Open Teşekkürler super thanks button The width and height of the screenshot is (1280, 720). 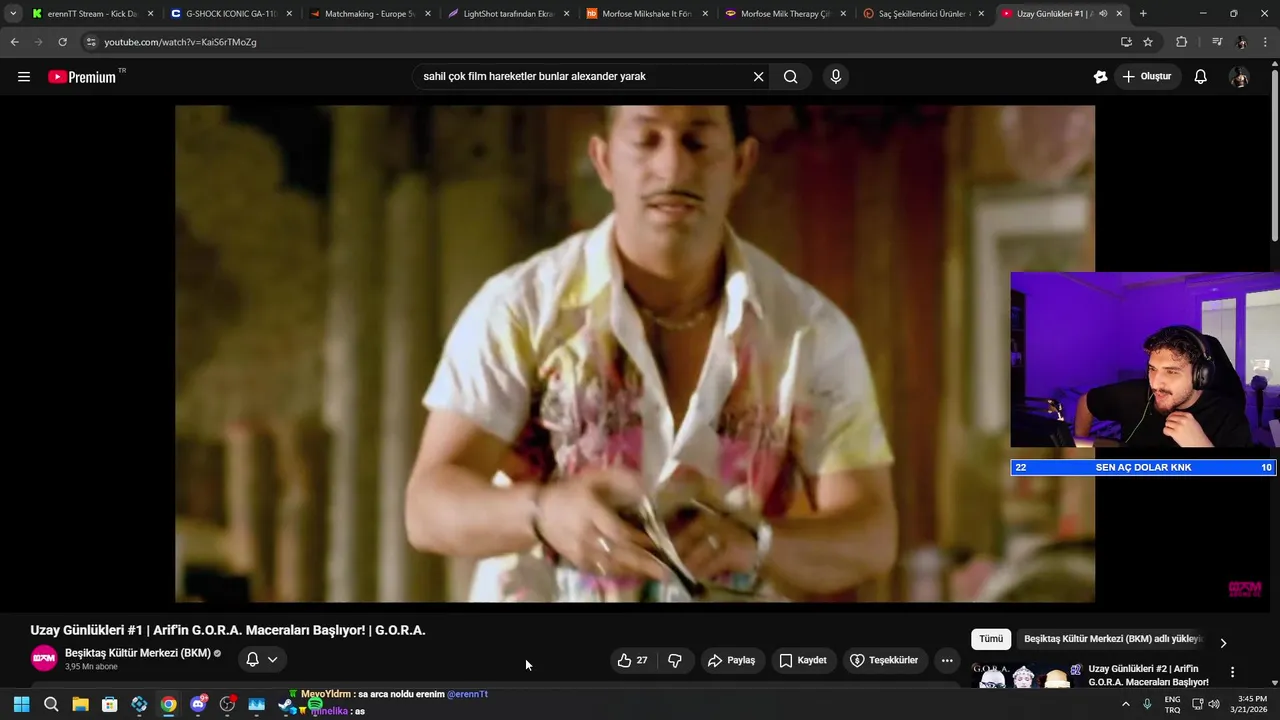[884, 660]
